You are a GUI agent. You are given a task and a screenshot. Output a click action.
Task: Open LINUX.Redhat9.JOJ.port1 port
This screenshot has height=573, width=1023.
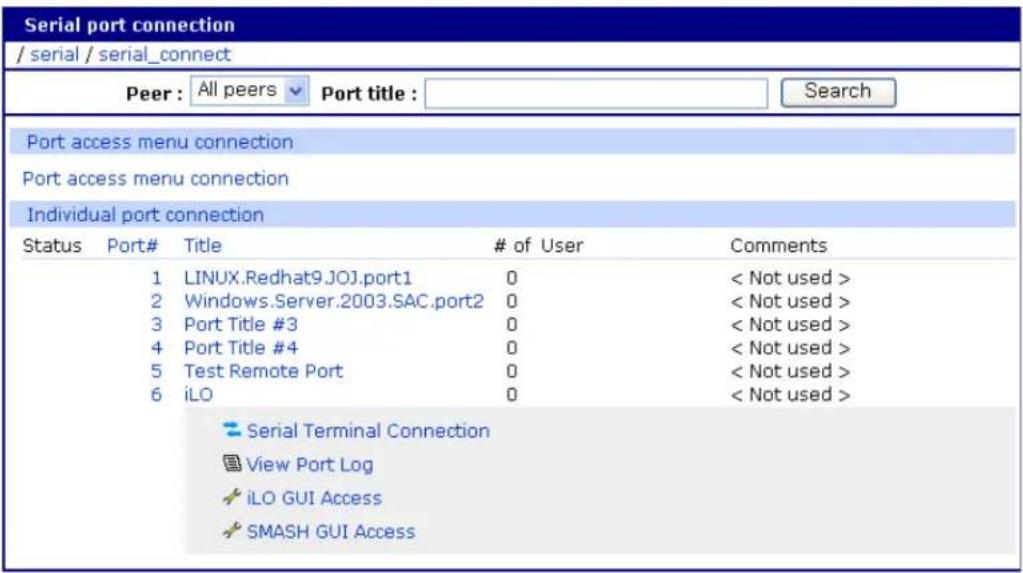click(x=298, y=278)
